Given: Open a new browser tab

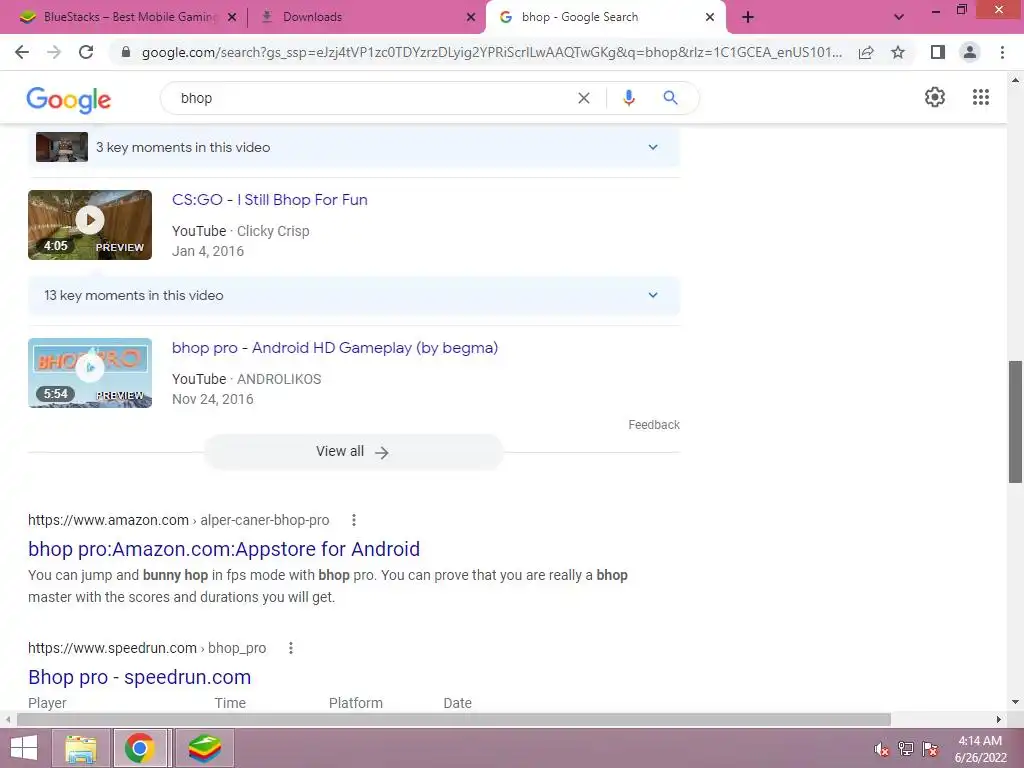Looking at the screenshot, I should pos(748,17).
